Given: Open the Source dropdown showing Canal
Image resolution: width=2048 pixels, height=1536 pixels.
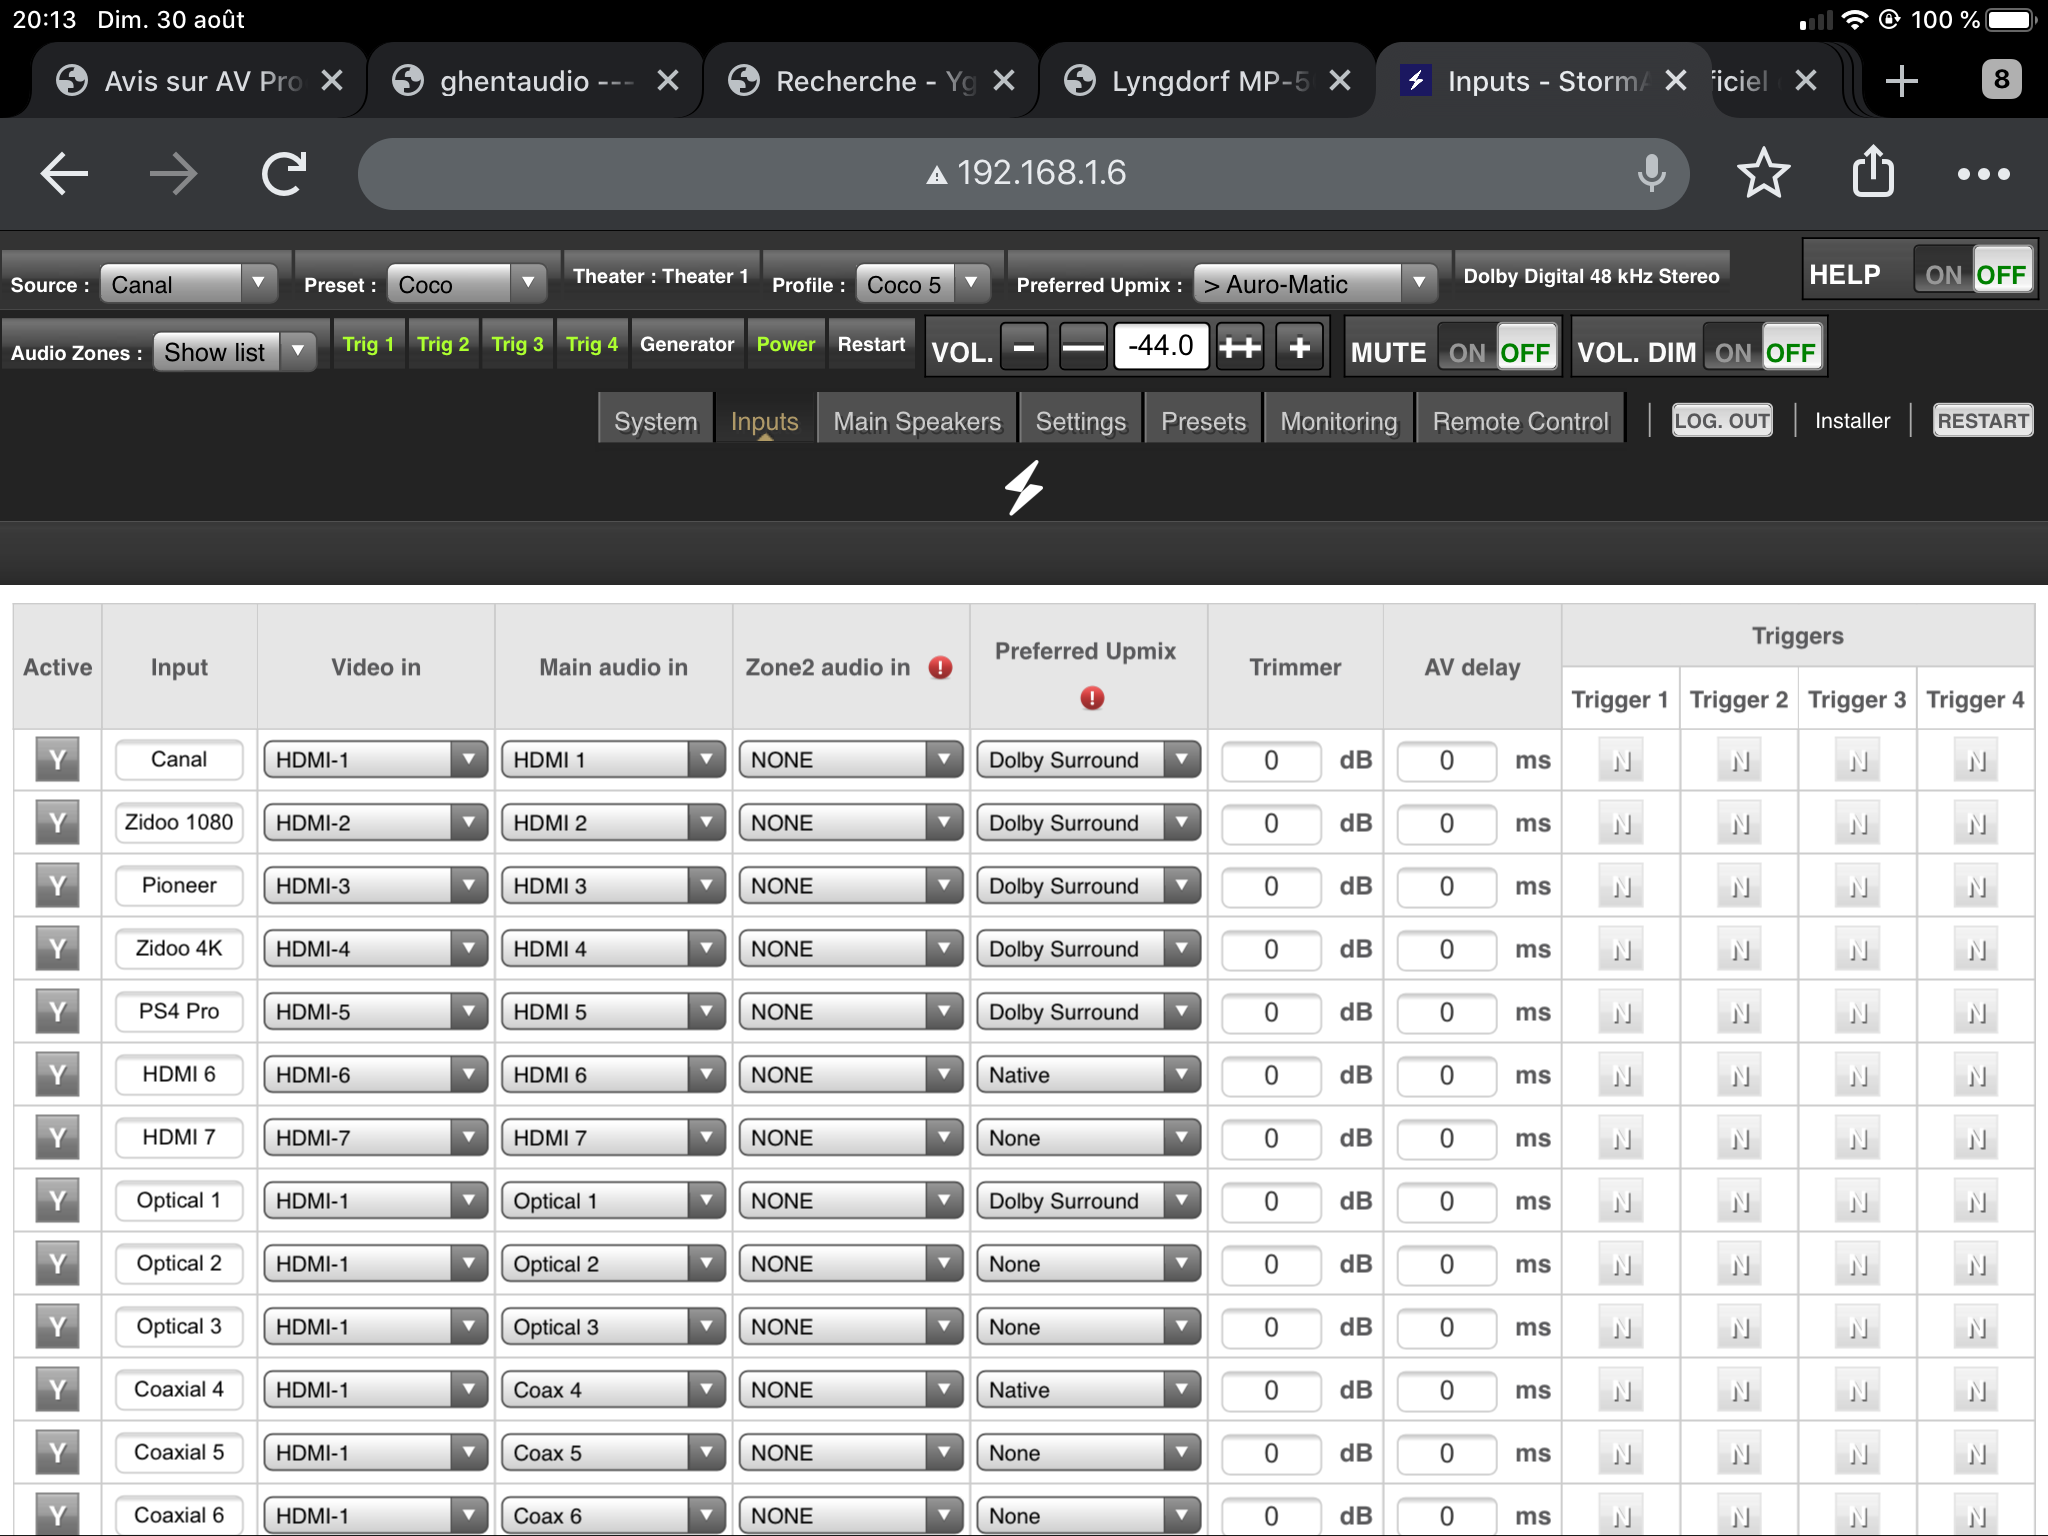Looking at the screenshot, I should 188,284.
